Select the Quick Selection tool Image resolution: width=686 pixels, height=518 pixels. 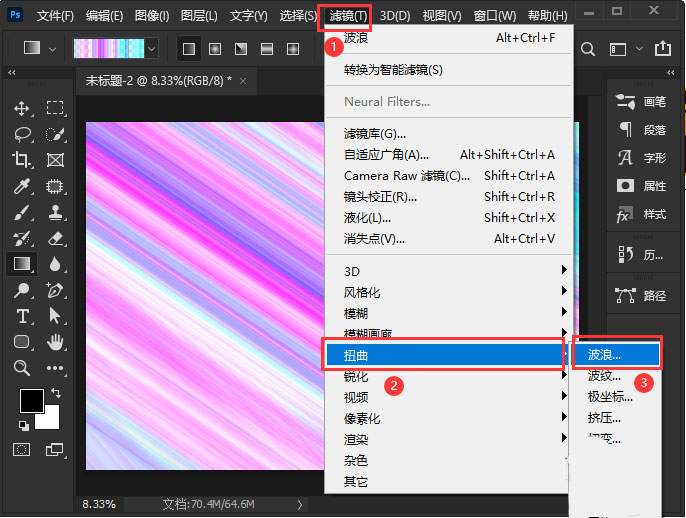point(55,134)
